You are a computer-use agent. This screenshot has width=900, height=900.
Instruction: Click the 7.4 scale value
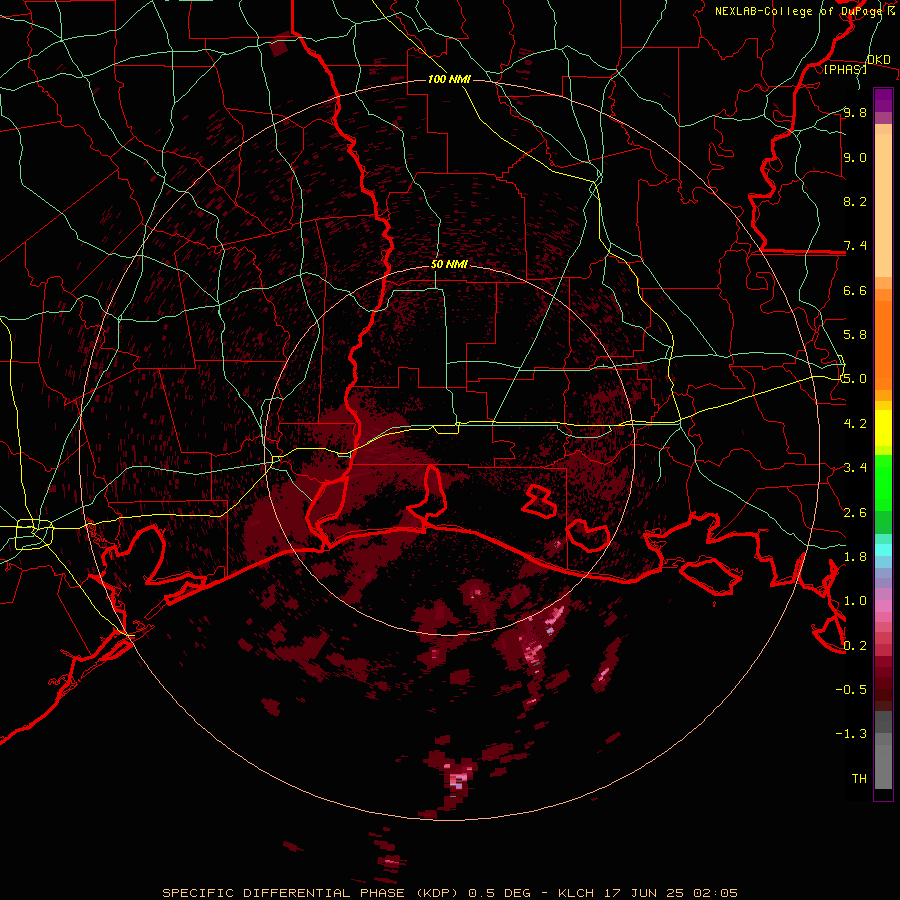point(855,246)
